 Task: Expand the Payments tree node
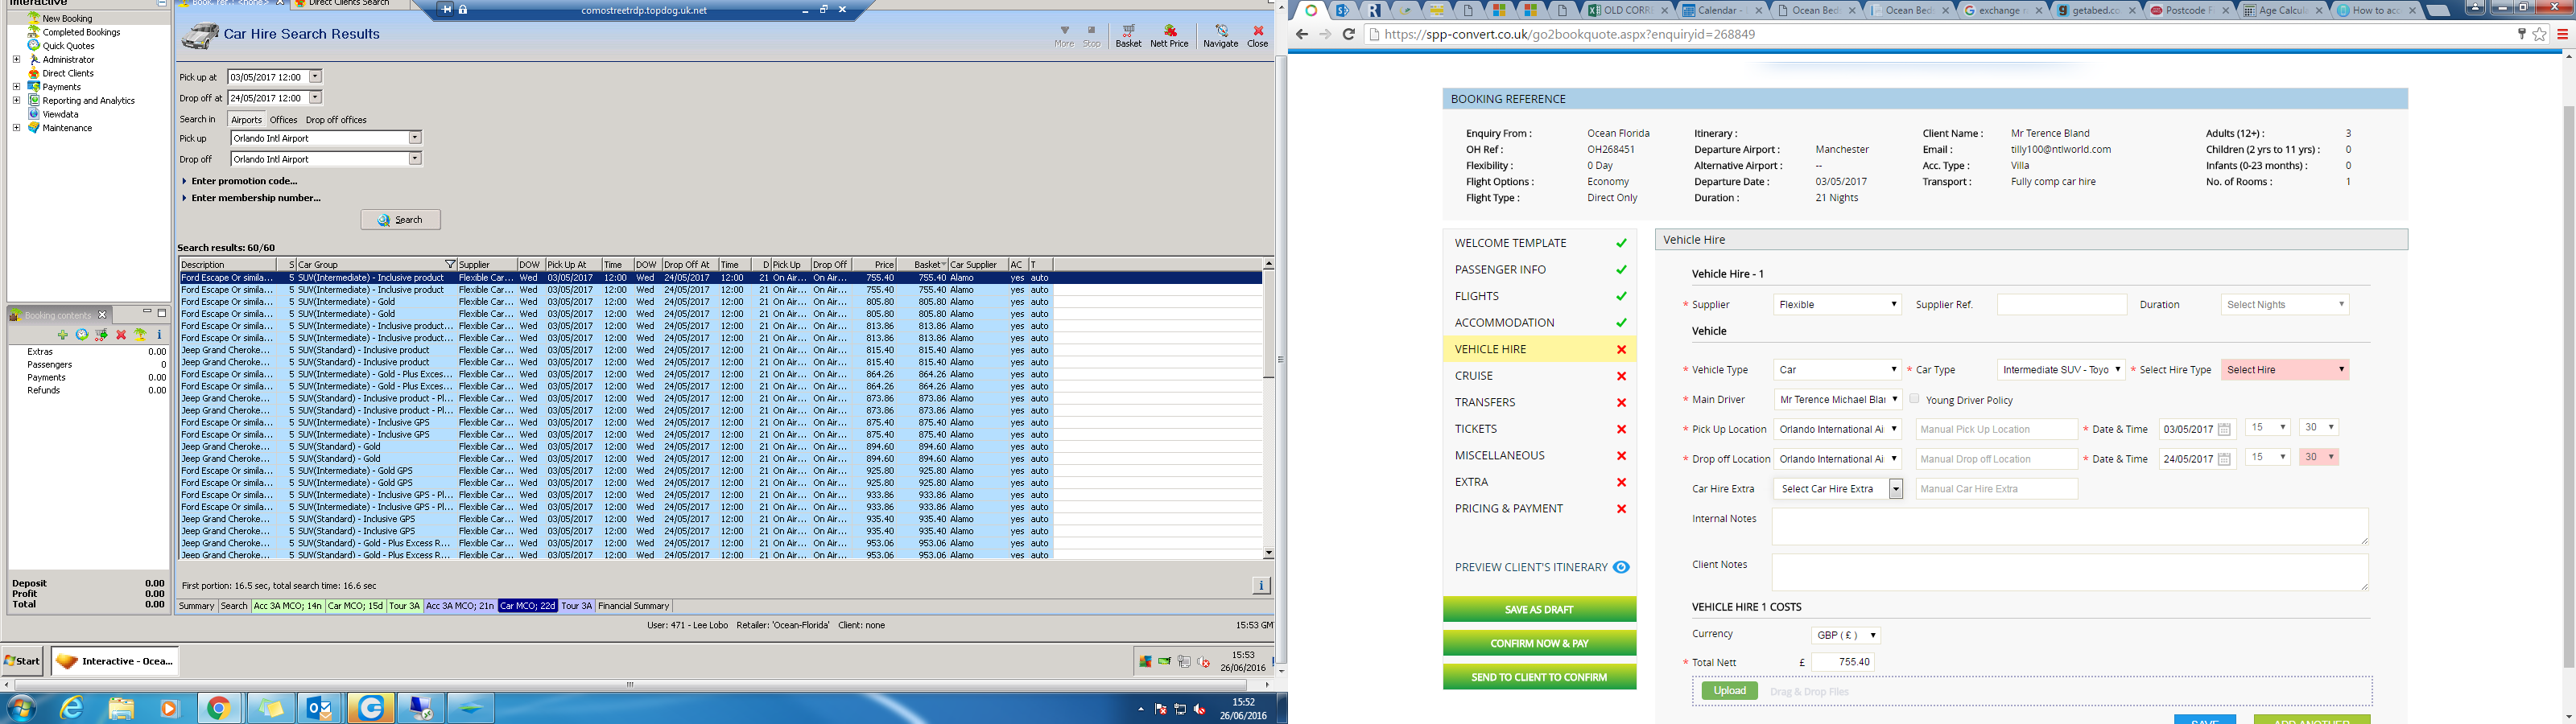(x=16, y=87)
